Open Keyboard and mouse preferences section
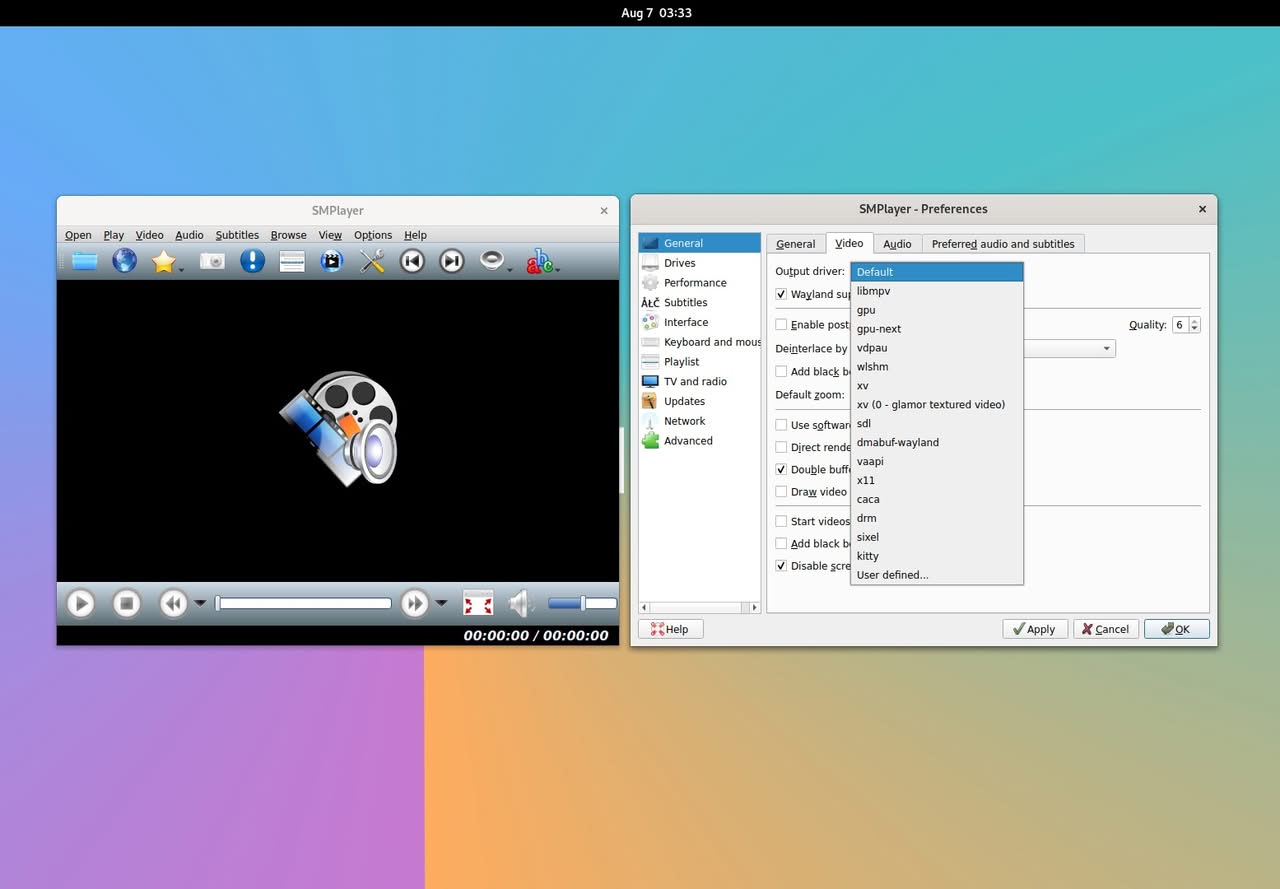Image resolution: width=1280 pixels, height=889 pixels. click(699, 342)
